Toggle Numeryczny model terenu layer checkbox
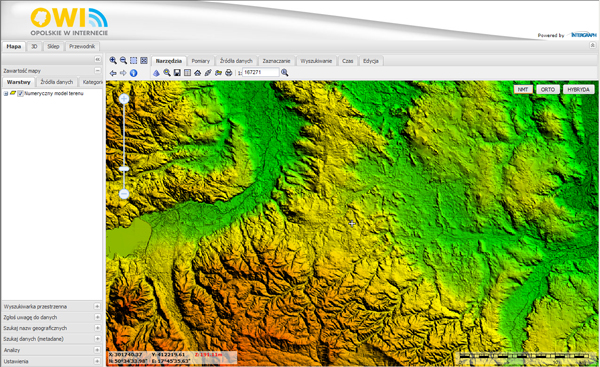Viewport: 600px width, 367px height. [x=21, y=93]
